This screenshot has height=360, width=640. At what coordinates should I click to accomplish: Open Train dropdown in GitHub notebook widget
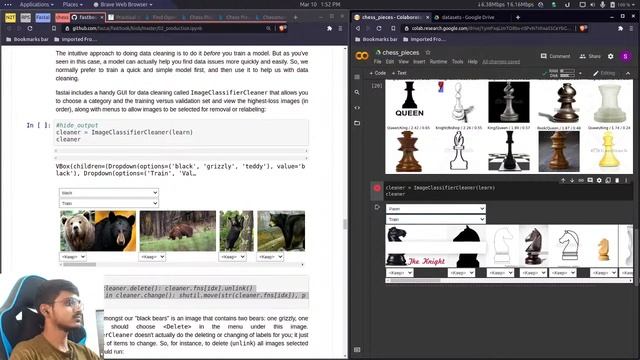pyautogui.click(x=109, y=203)
